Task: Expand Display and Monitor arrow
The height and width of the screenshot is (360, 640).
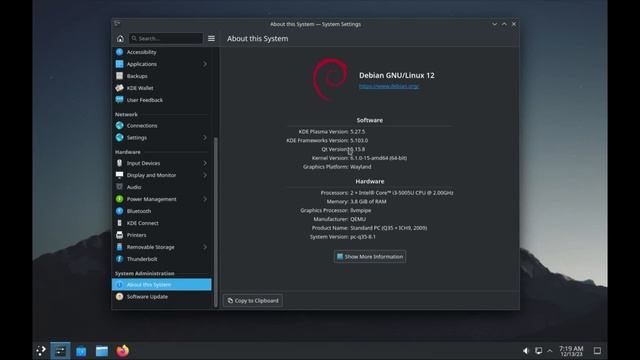Action: [x=205, y=175]
